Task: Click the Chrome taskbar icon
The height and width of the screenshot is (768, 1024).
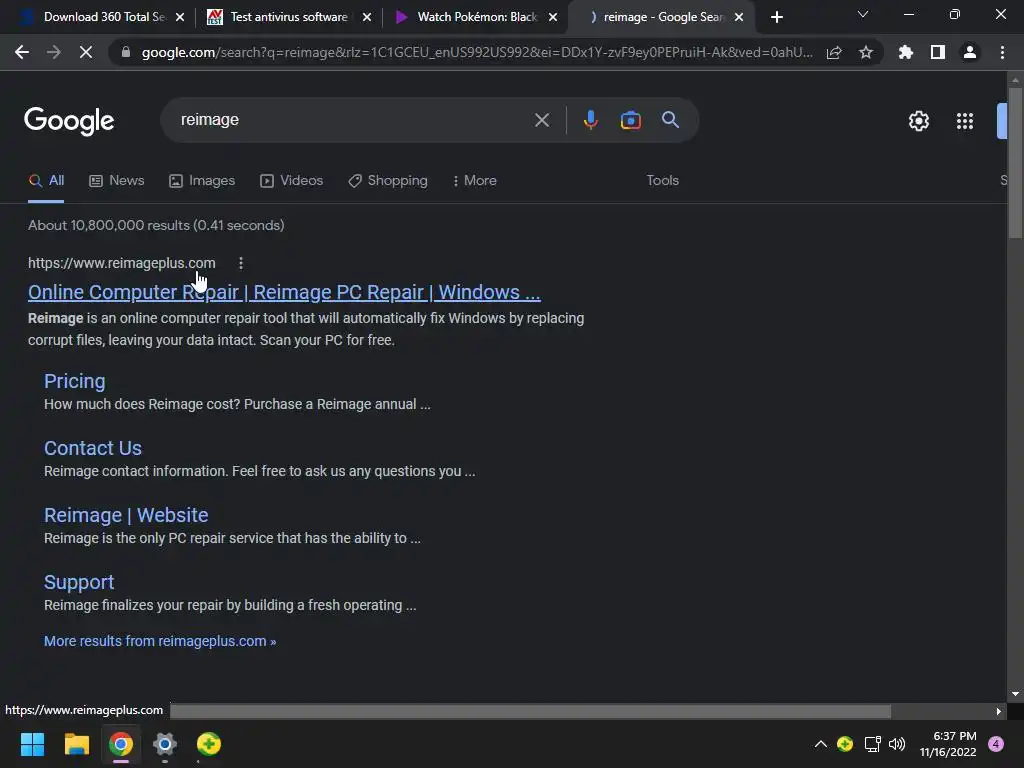Action: (x=121, y=744)
